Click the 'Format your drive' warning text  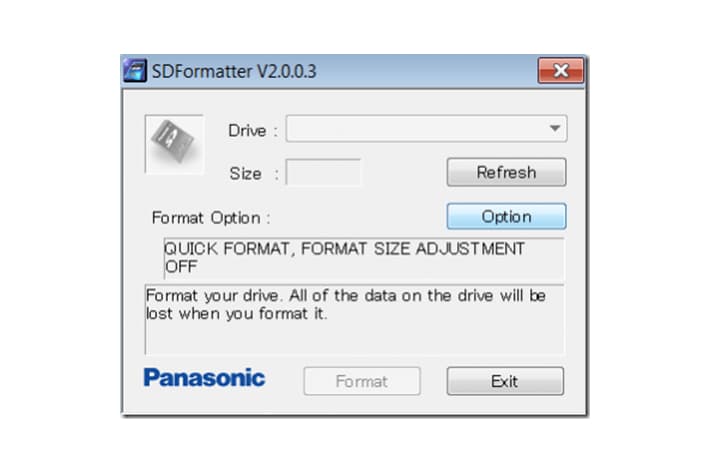346,304
